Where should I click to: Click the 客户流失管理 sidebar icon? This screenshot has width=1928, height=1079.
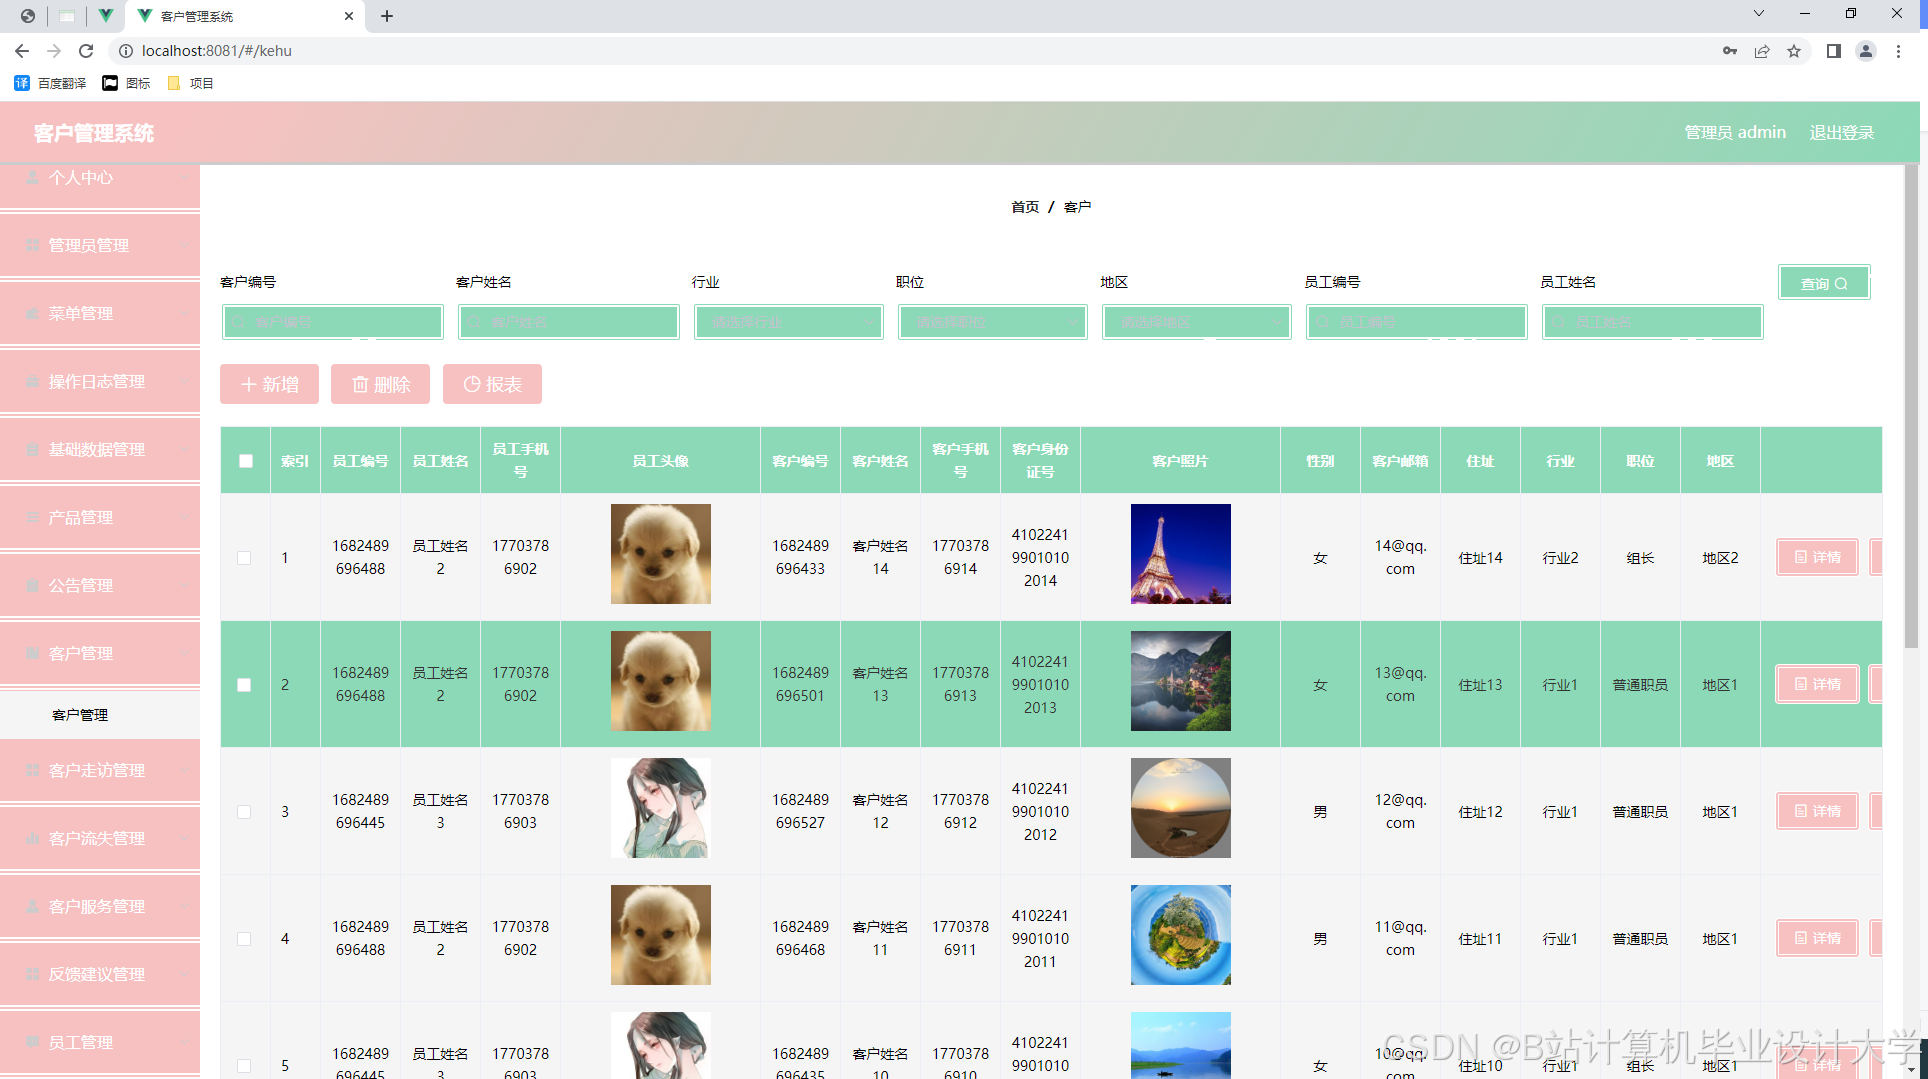[33, 839]
